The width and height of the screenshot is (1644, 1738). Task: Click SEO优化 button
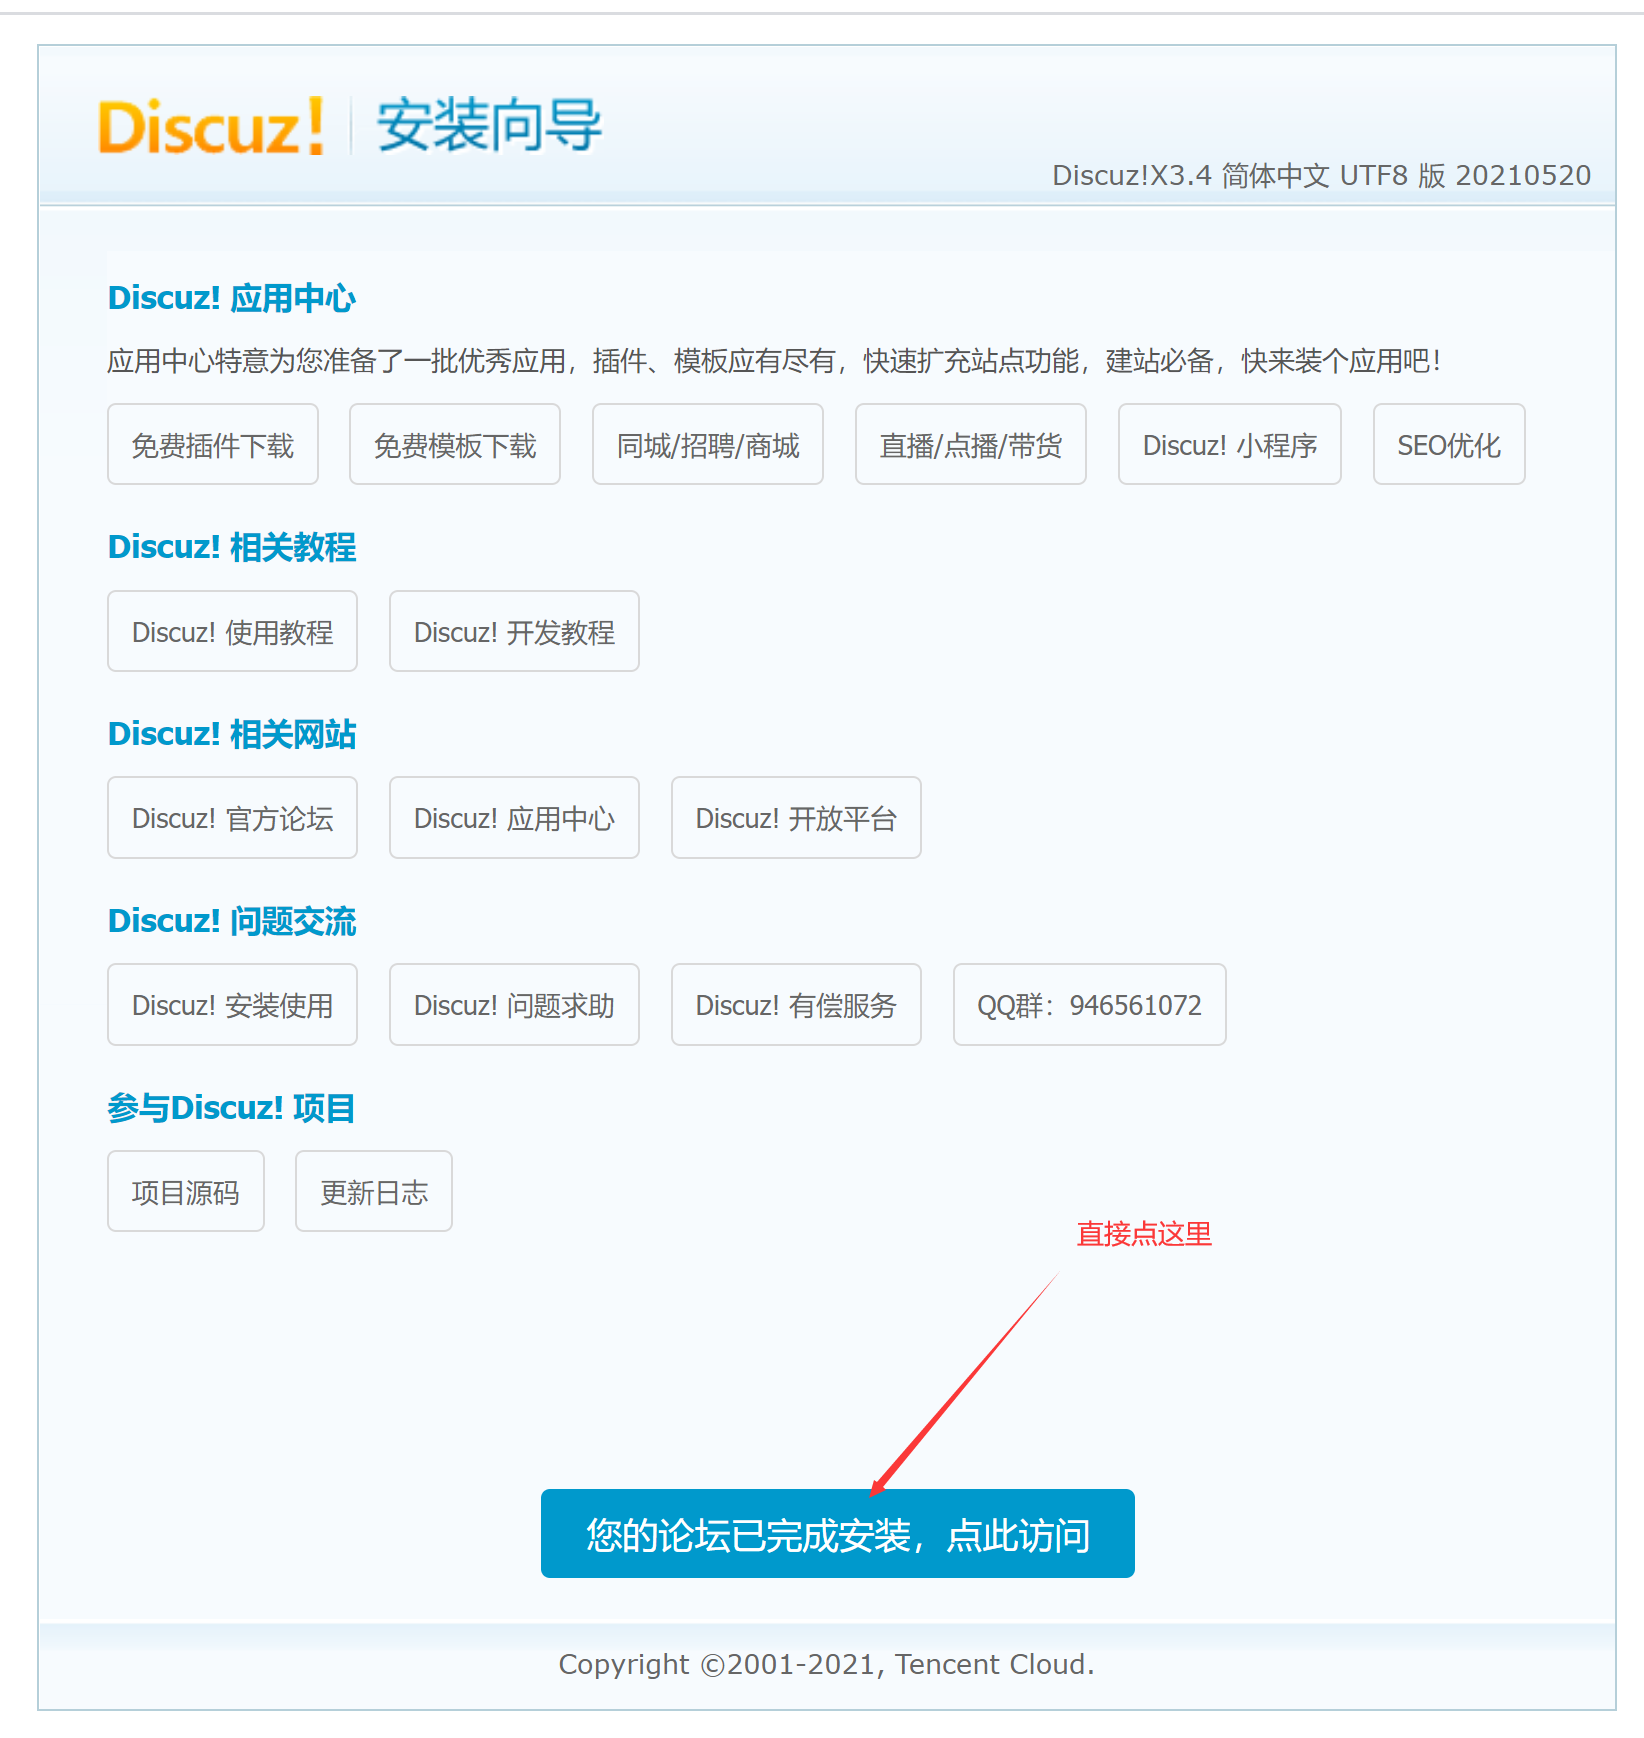[1449, 445]
